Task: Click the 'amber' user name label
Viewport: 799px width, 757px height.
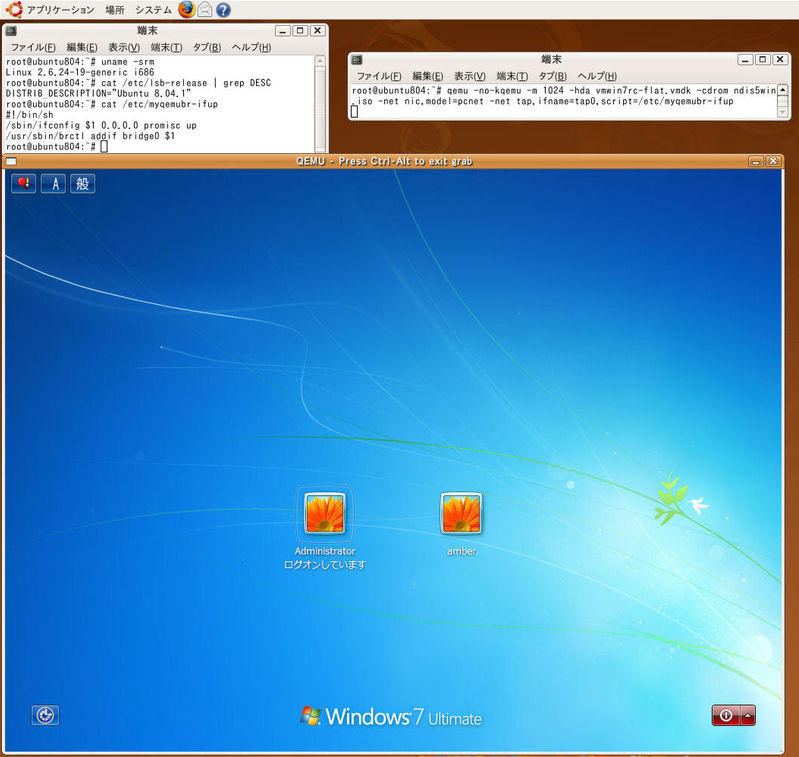Action: [461, 551]
